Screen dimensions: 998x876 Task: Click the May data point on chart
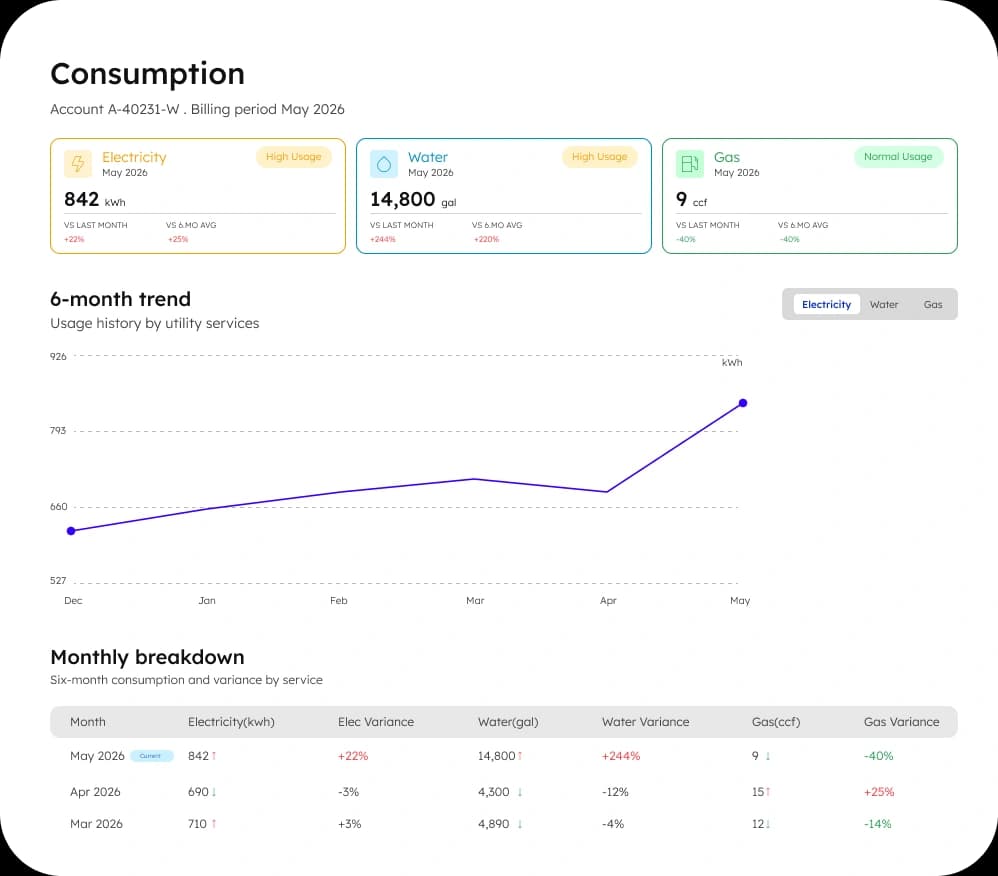point(743,403)
